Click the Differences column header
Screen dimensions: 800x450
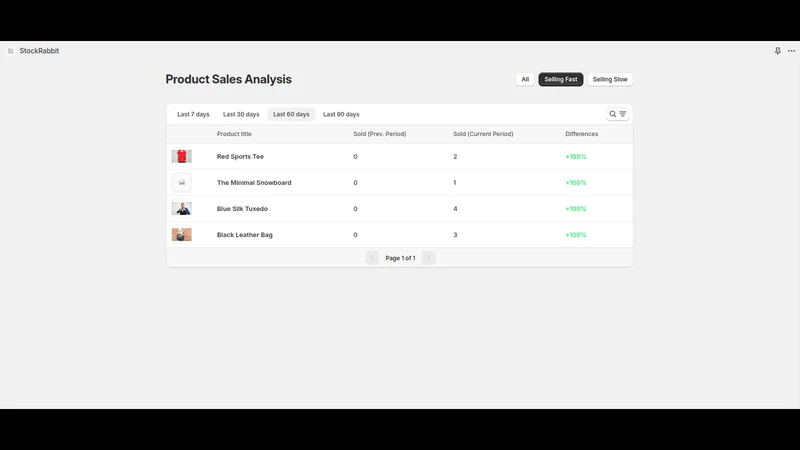(x=582, y=134)
